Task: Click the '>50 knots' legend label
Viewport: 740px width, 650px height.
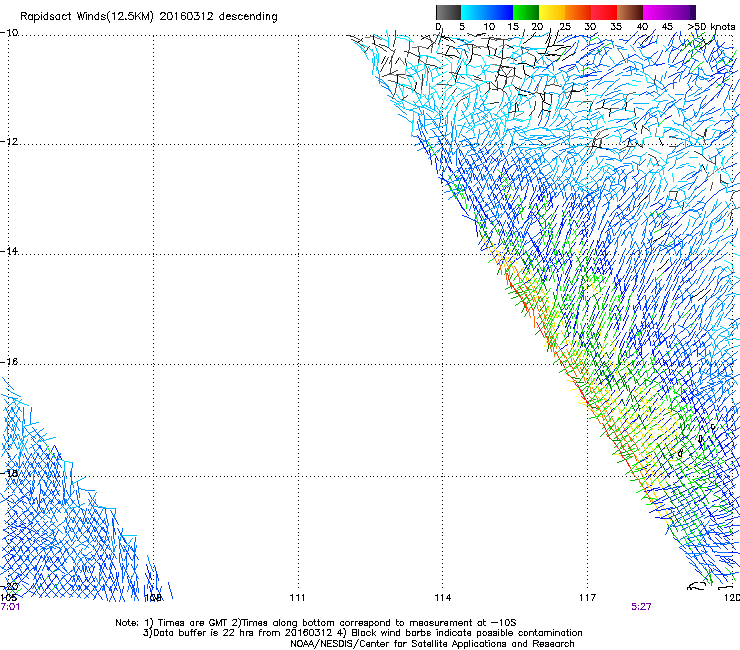Action: (x=711, y=27)
